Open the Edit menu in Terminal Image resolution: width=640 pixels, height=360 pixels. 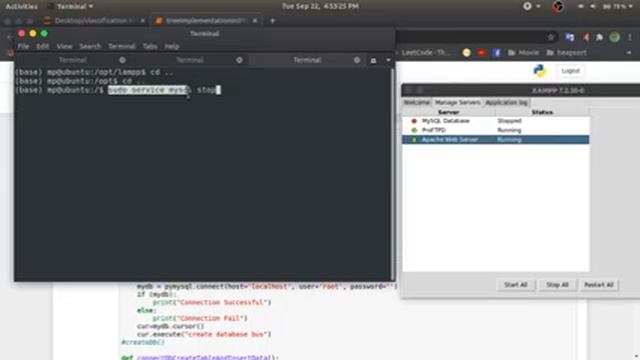pyautogui.click(x=42, y=47)
